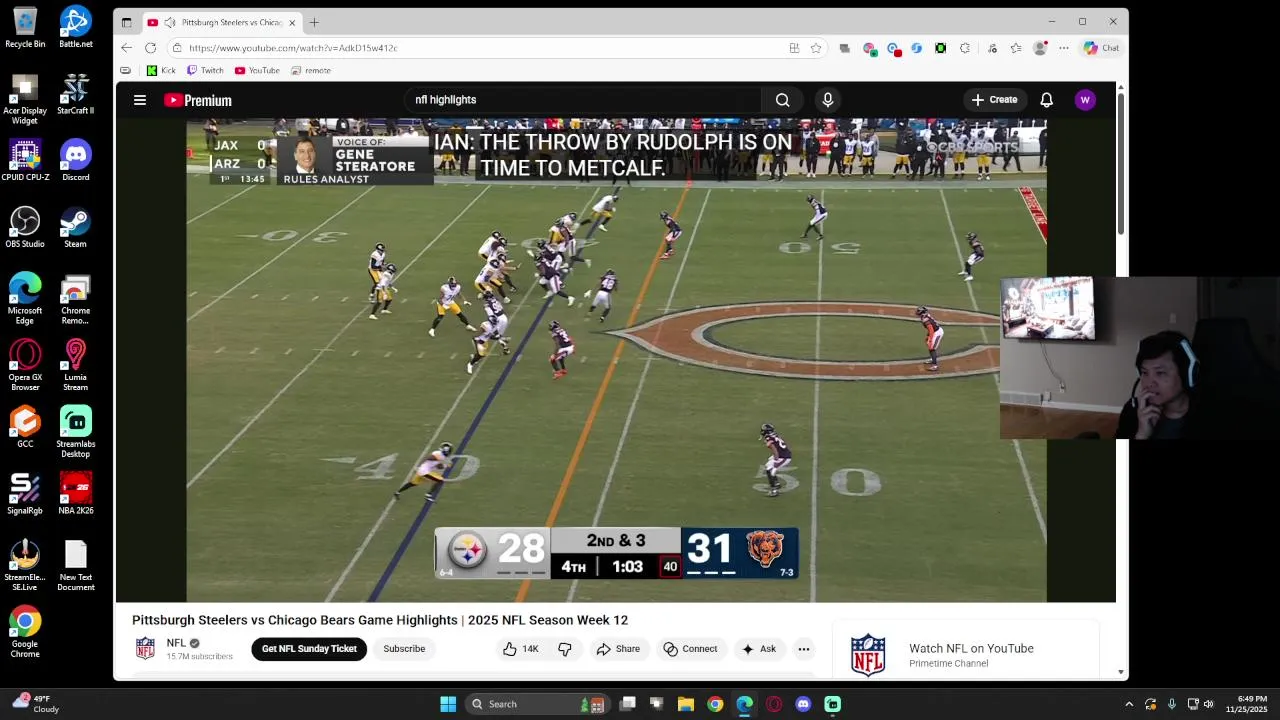Click the Ask button
Image resolution: width=1280 pixels, height=720 pixels.
(758, 649)
